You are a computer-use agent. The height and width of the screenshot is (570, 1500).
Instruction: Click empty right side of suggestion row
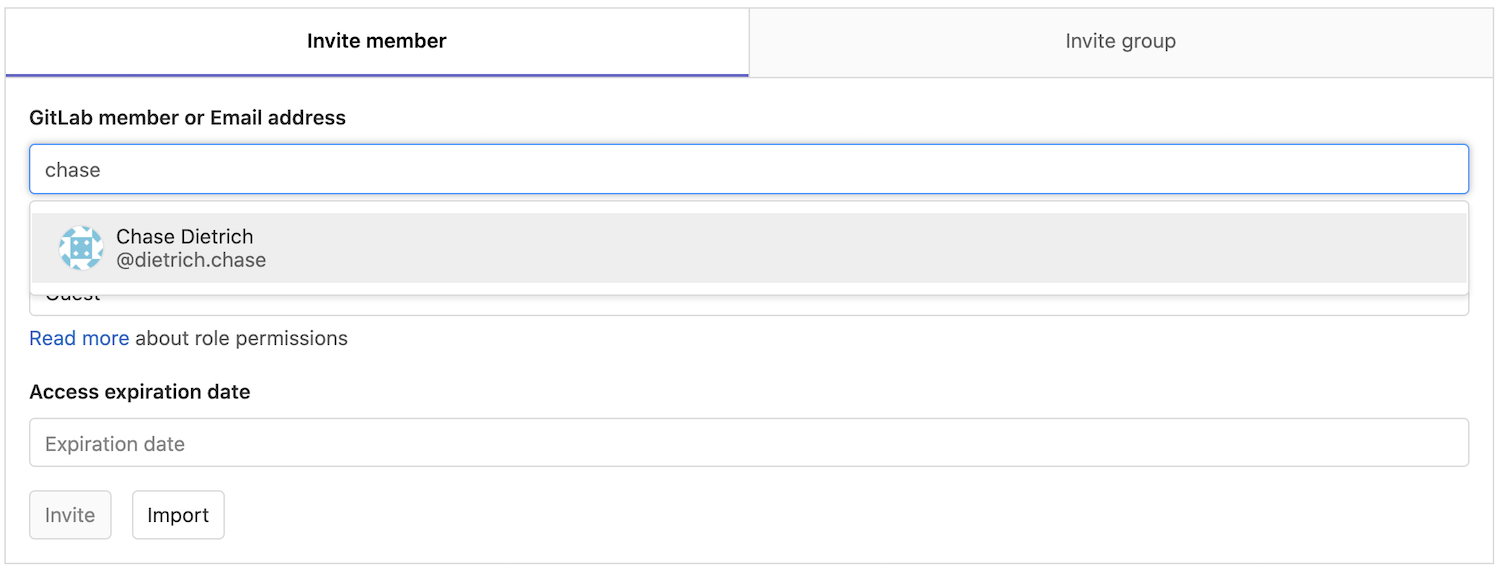[1000, 248]
